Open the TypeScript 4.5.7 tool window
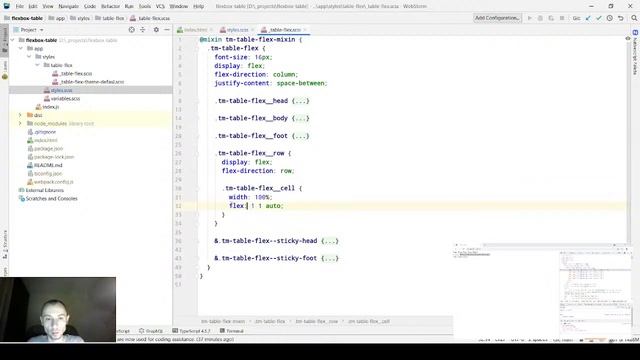The image size is (640, 360). (191, 331)
